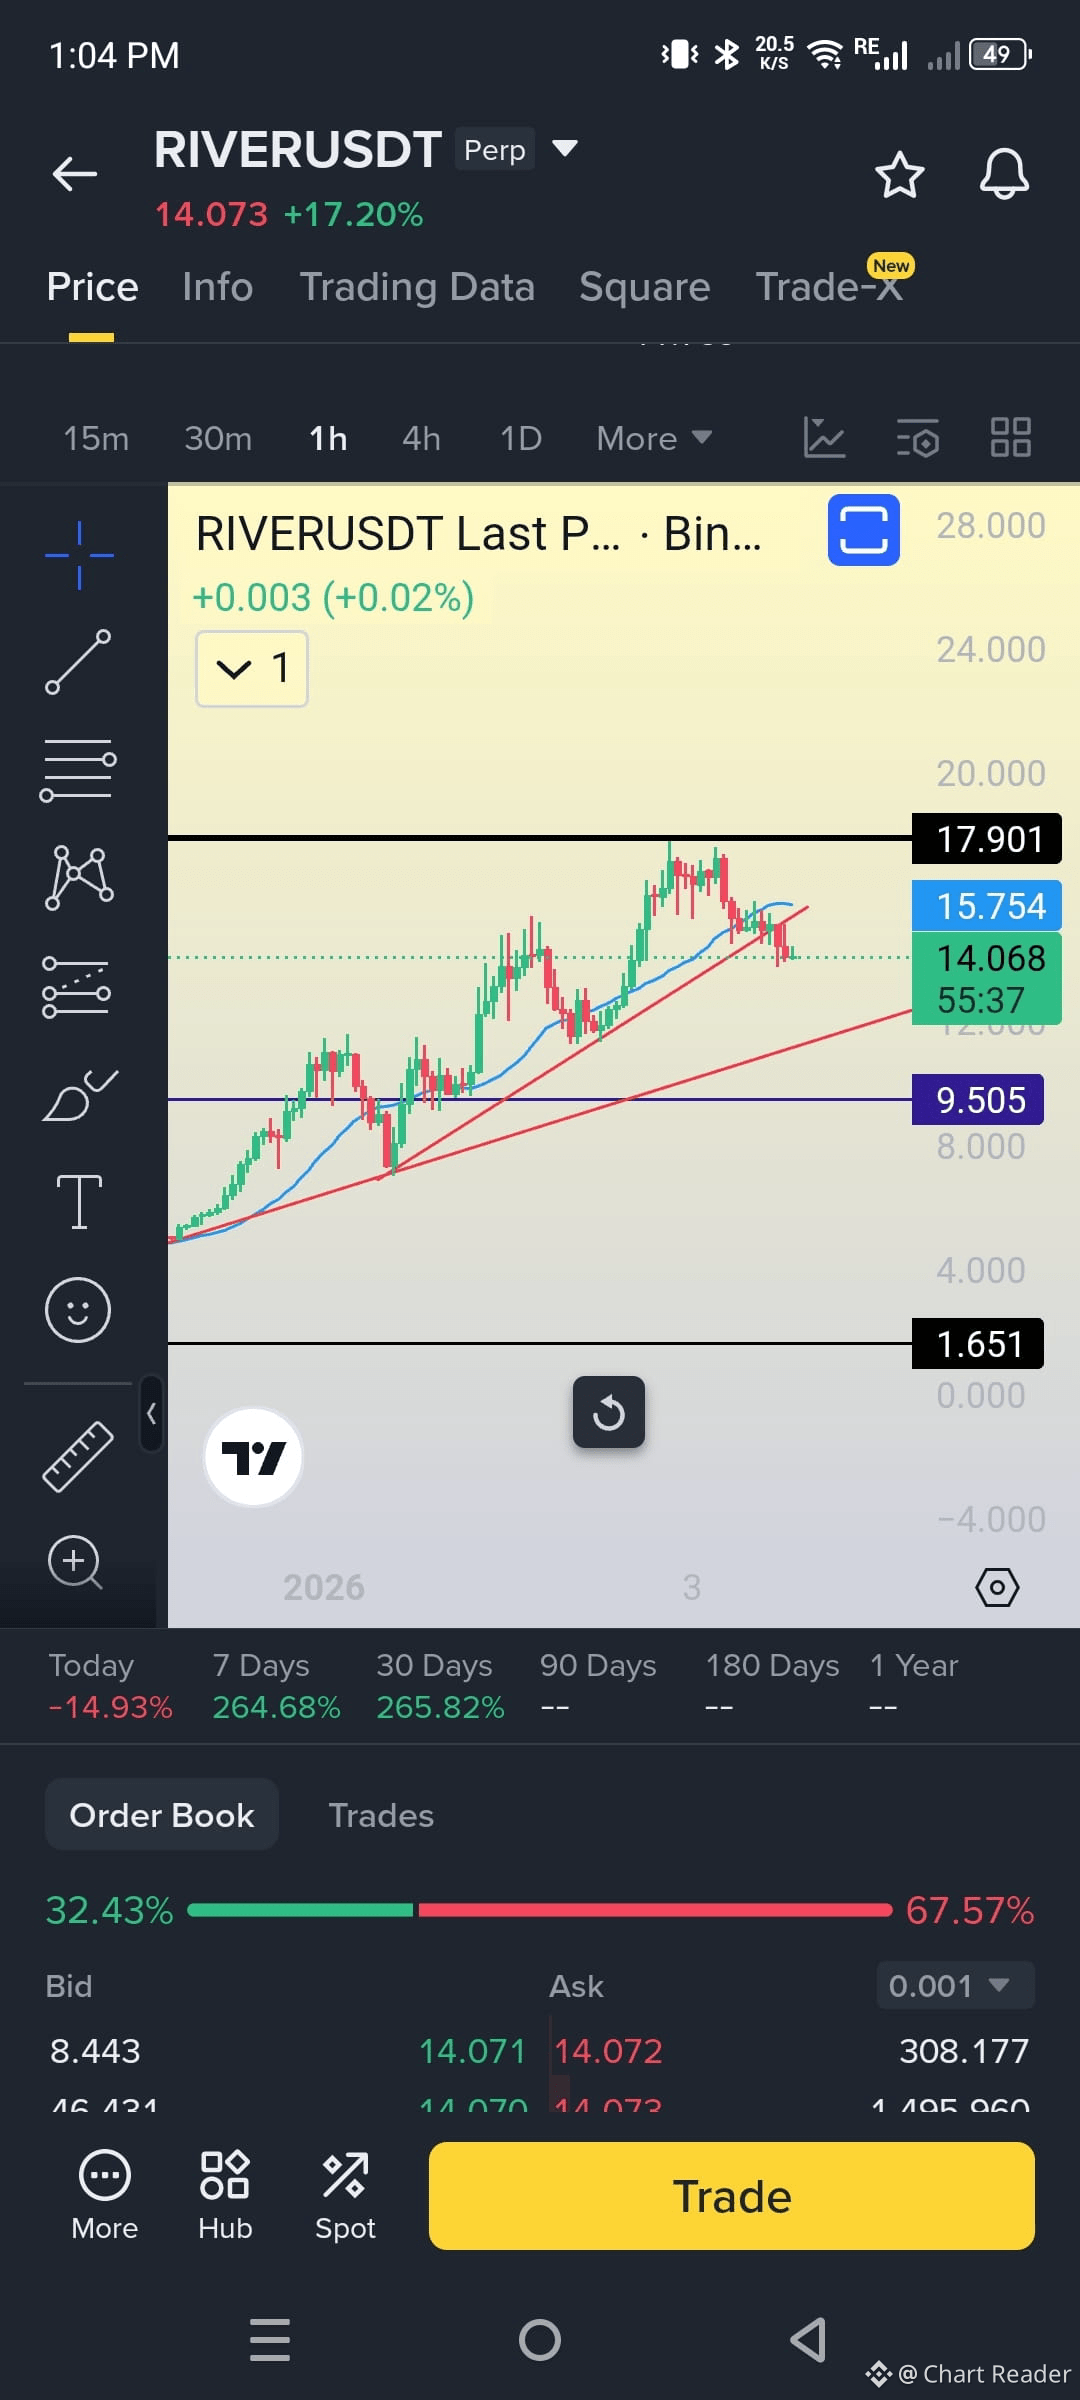Screen dimensions: 1080x2400
Task: Open chart axis settings hexagon icon
Action: [x=997, y=1587]
